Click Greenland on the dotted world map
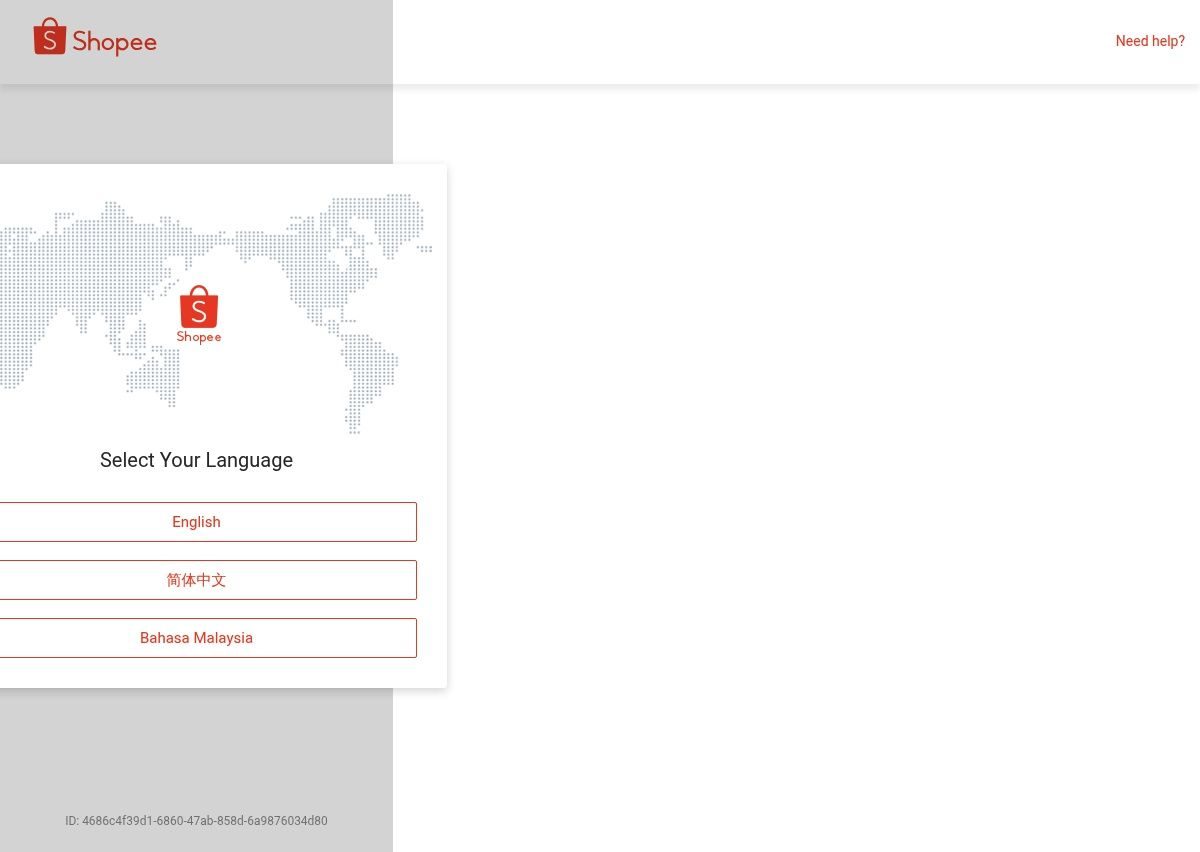Image resolution: width=1200 pixels, height=852 pixels. tap(395, 215)
